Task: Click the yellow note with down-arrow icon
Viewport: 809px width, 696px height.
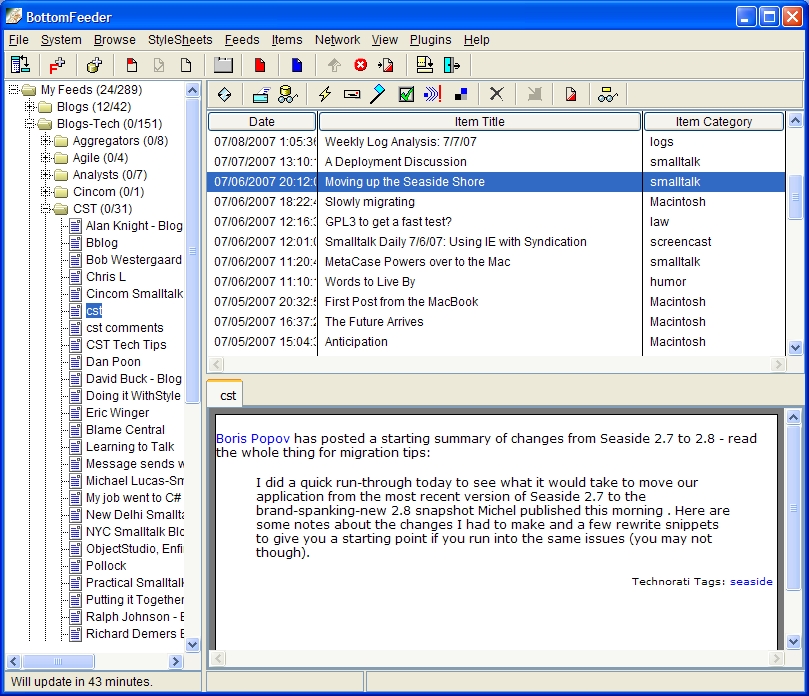Action: coord(425,65)
